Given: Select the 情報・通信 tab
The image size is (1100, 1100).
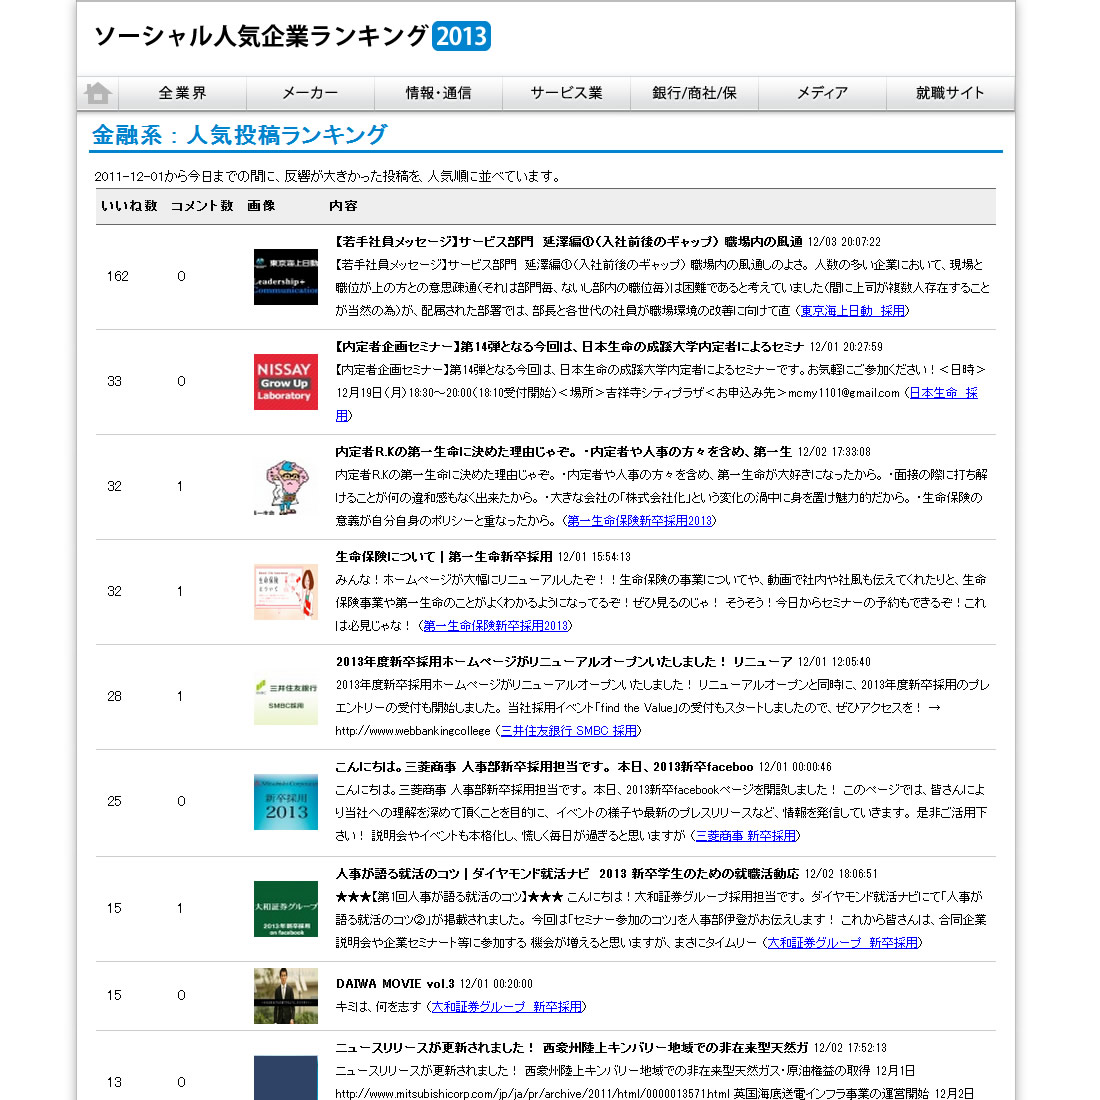Looking at the screenshot, I should [438, 93].
